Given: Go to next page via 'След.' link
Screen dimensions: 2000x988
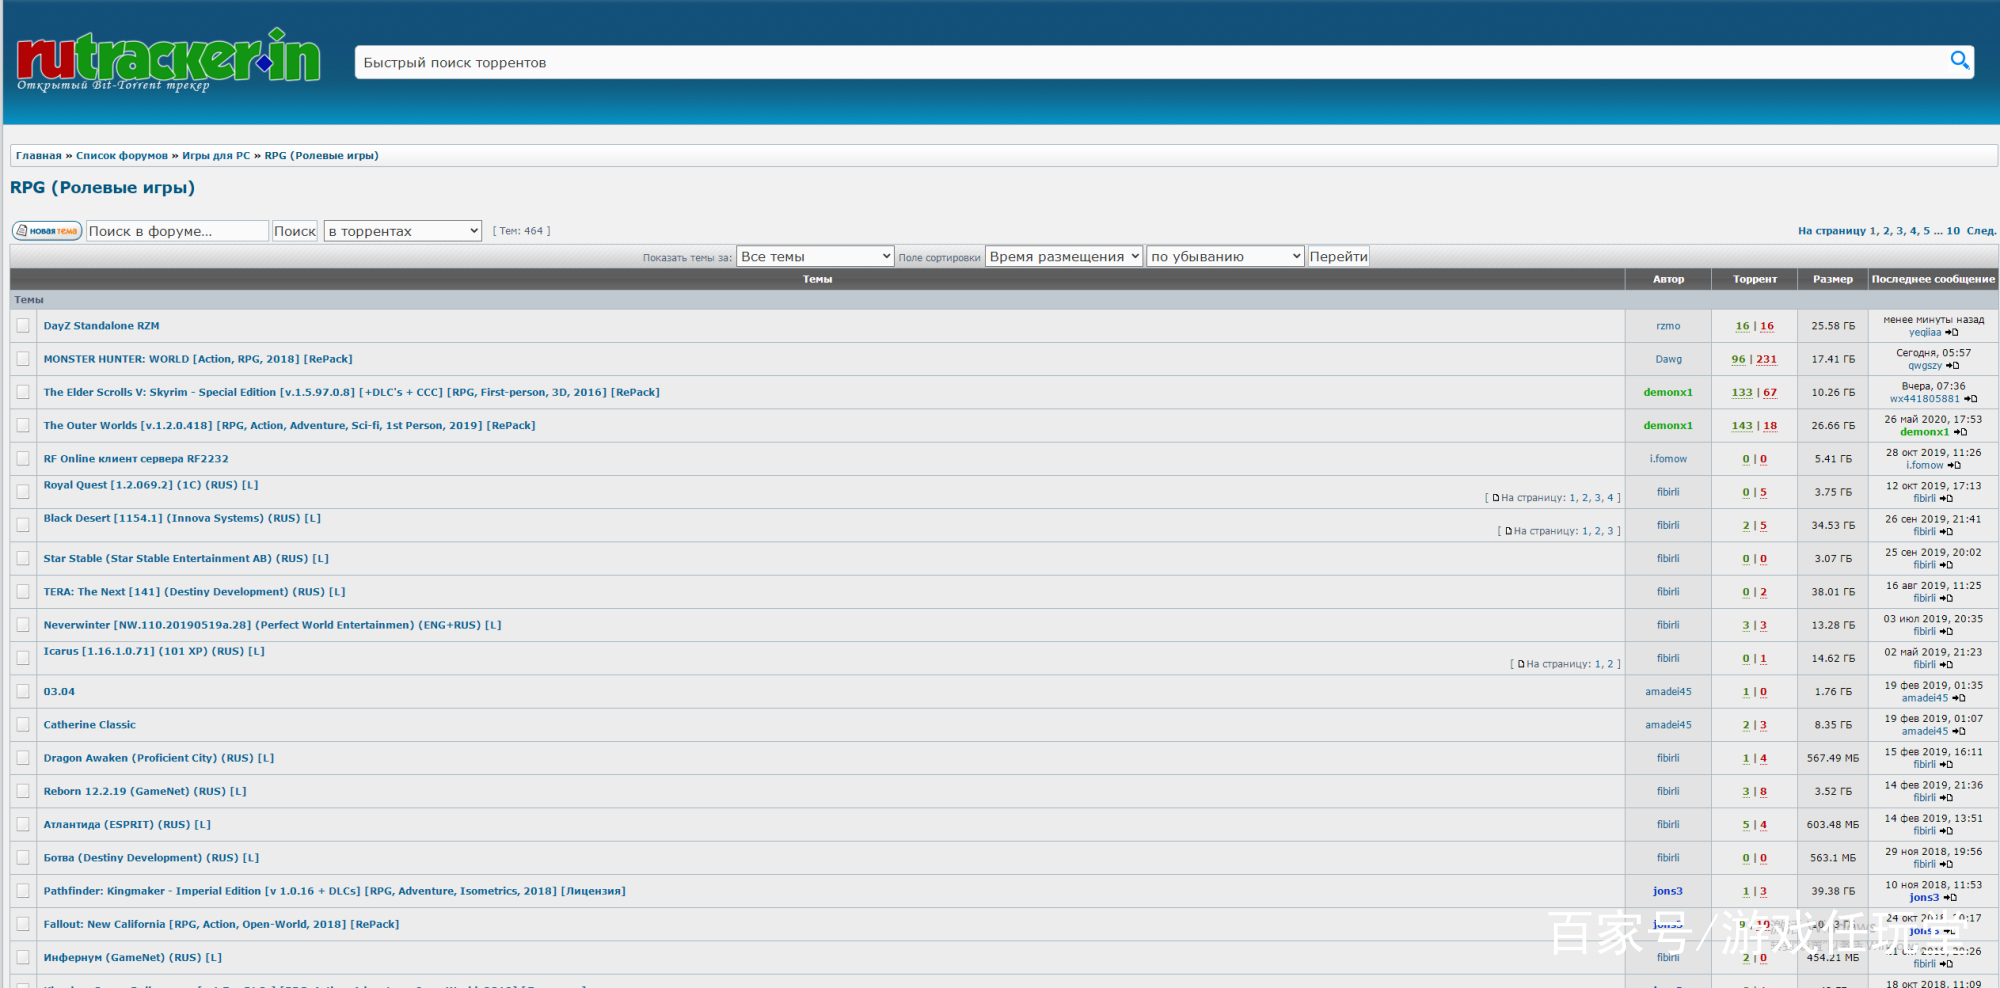Looking at the screenshot, I should (1981, 231).
